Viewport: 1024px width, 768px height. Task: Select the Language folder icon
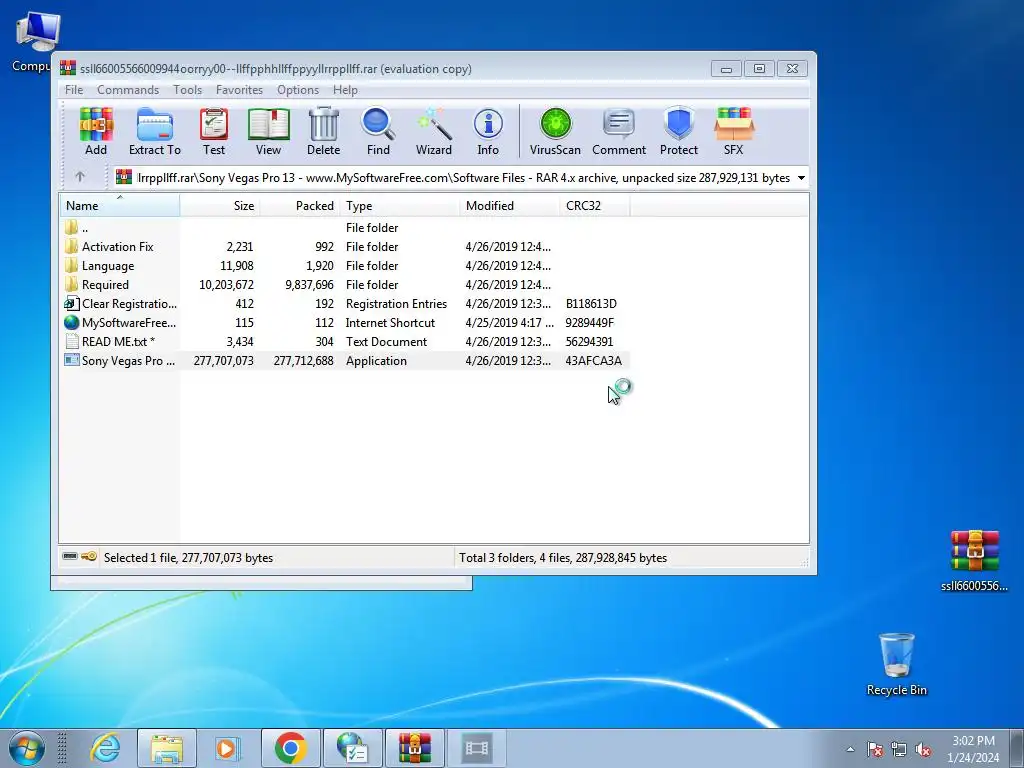point(71,265)
